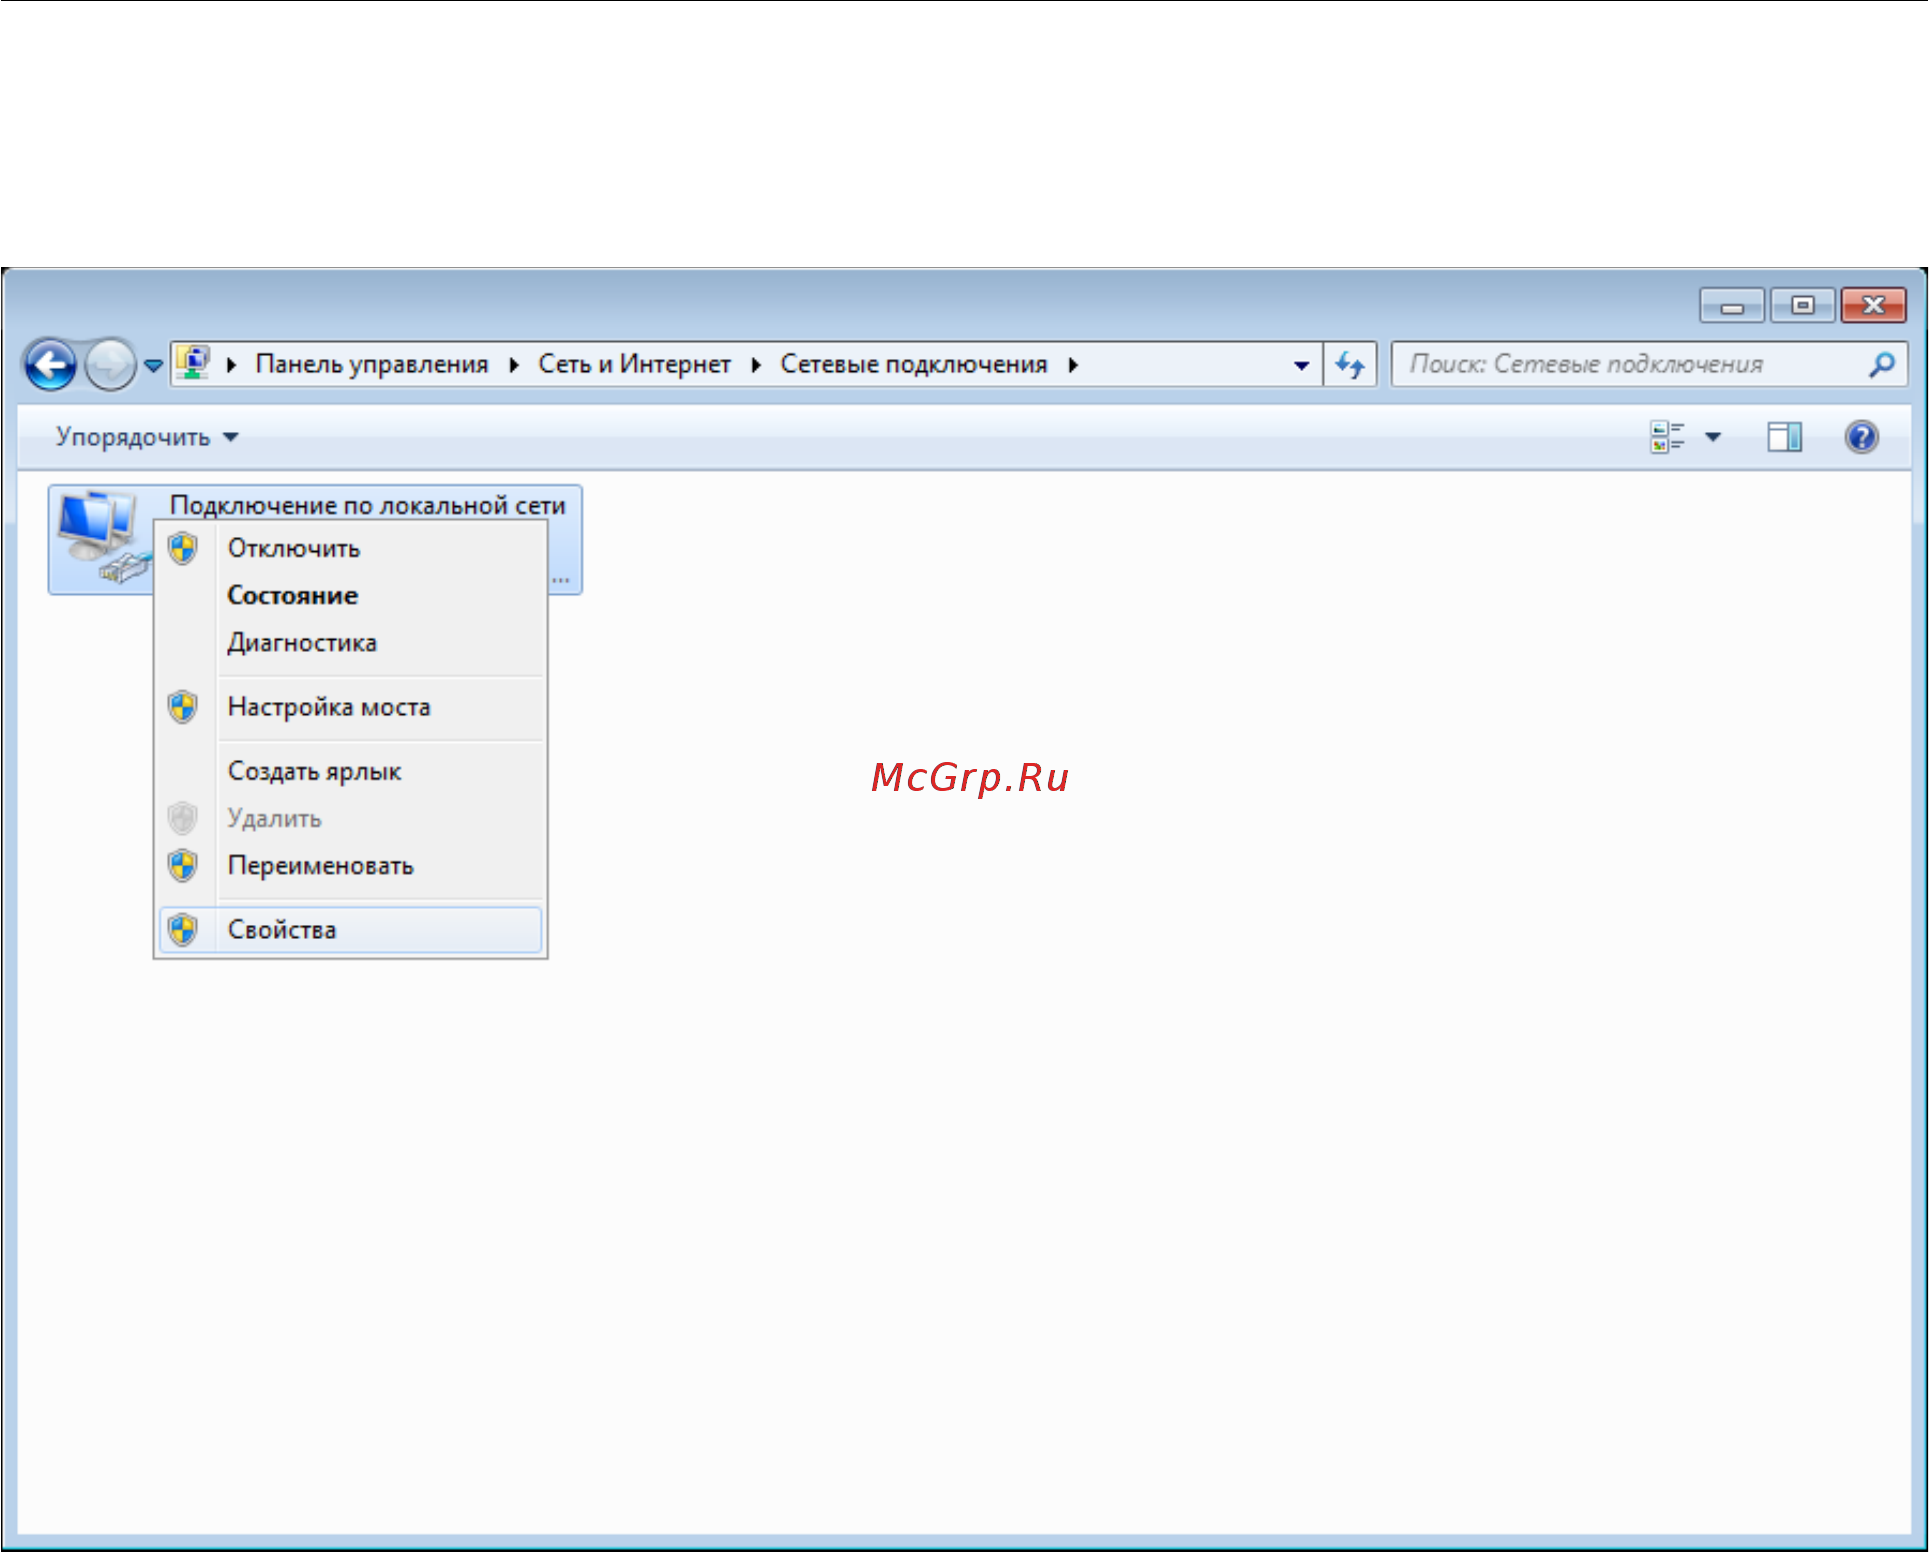Open the address bar history dropdown
The image size is (1929, 1552).
[1301, 365]
